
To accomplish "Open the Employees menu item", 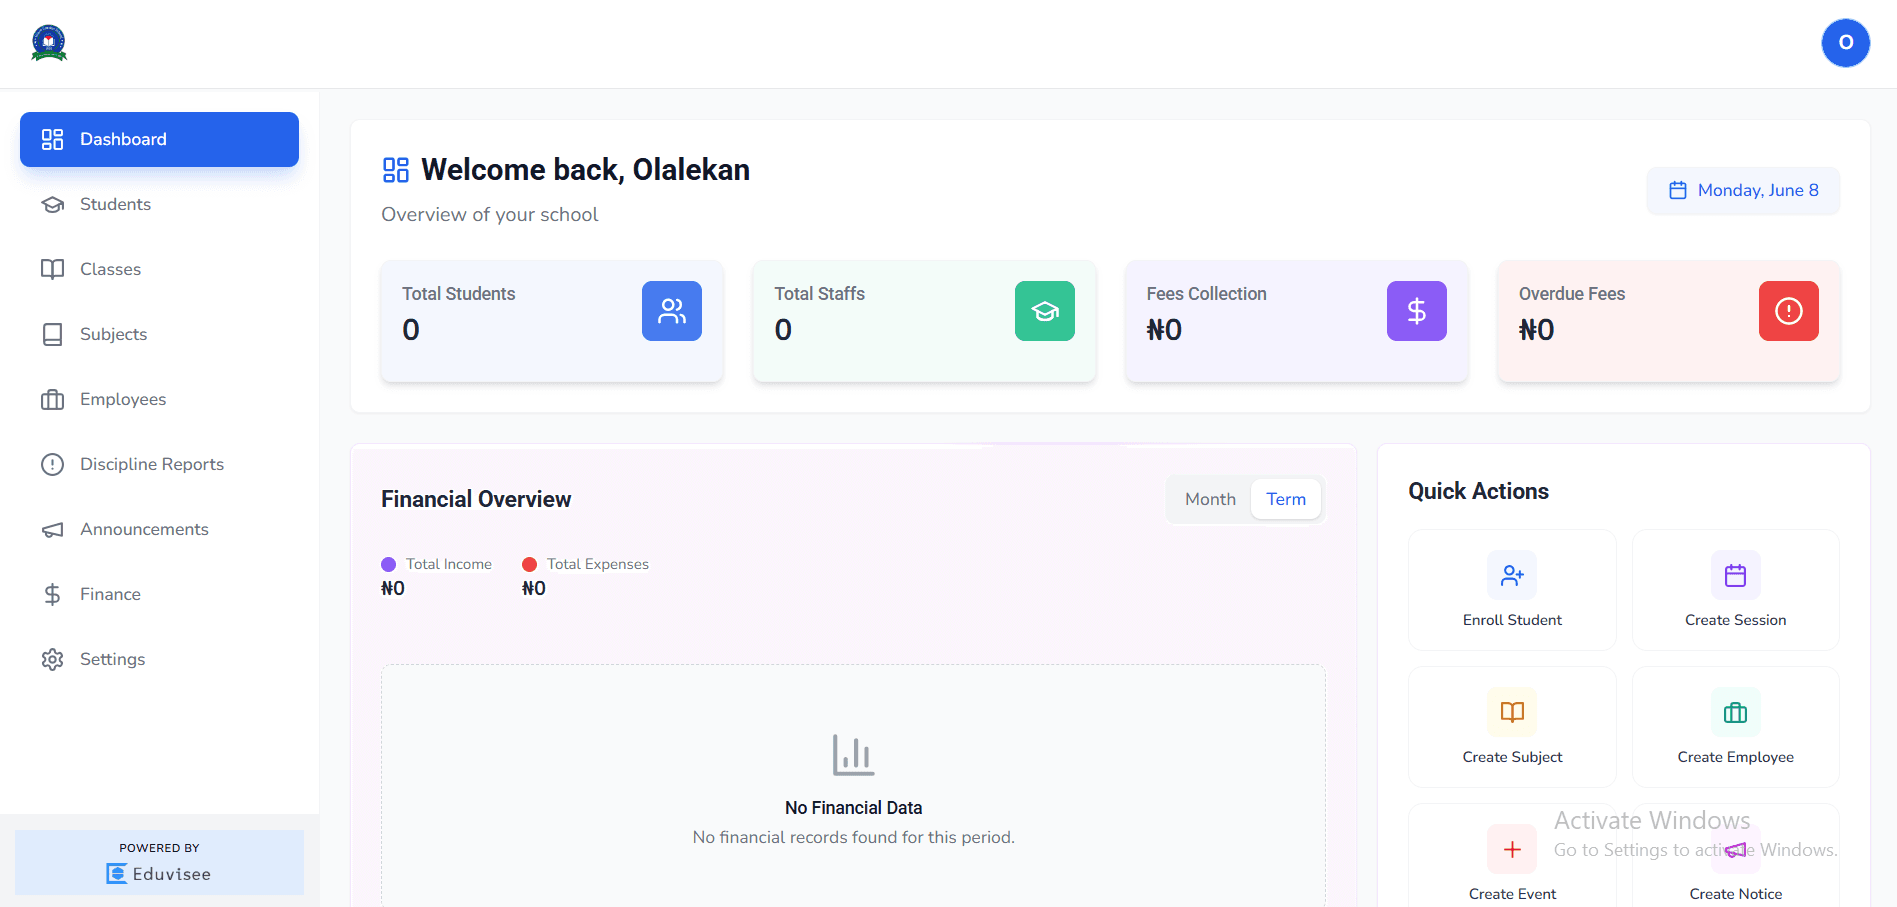I will (x=159, y=399).
